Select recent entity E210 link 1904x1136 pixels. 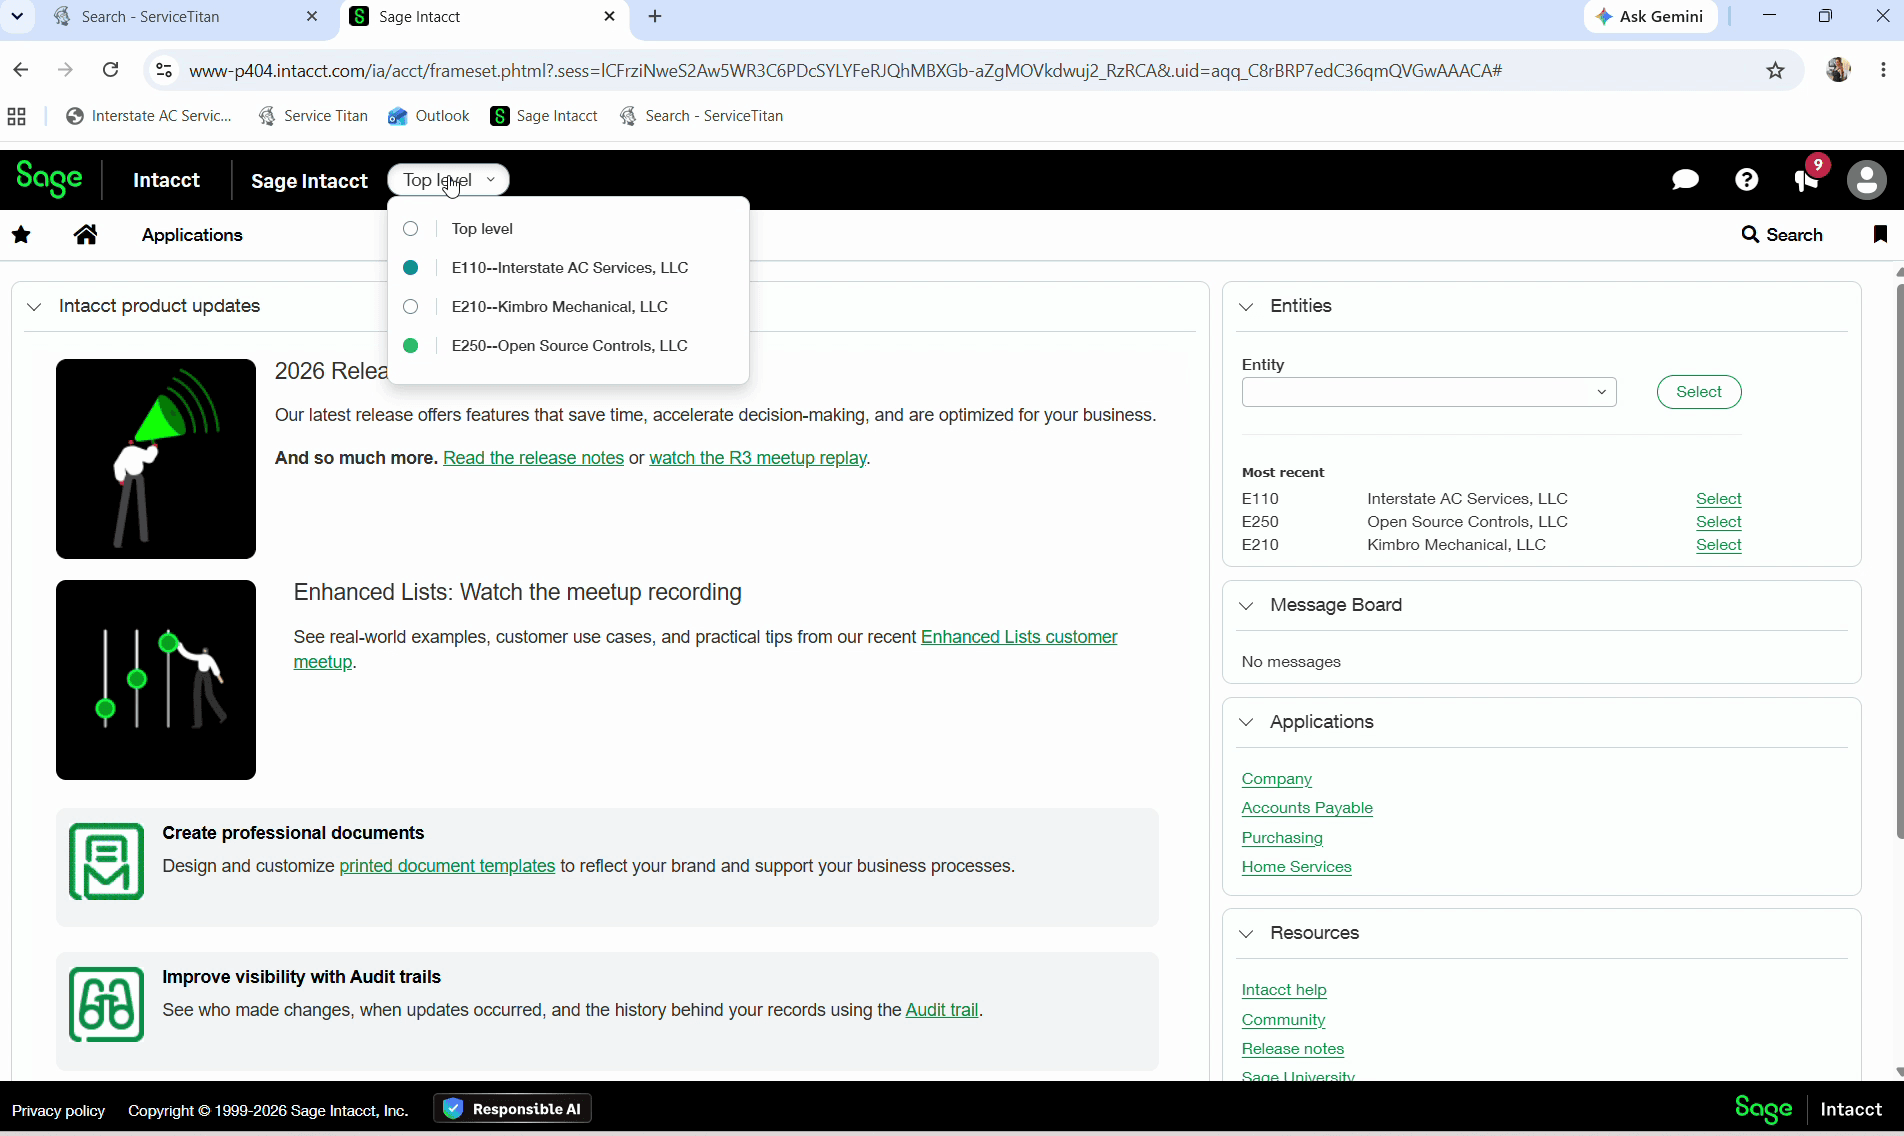tap(1718, 545)
